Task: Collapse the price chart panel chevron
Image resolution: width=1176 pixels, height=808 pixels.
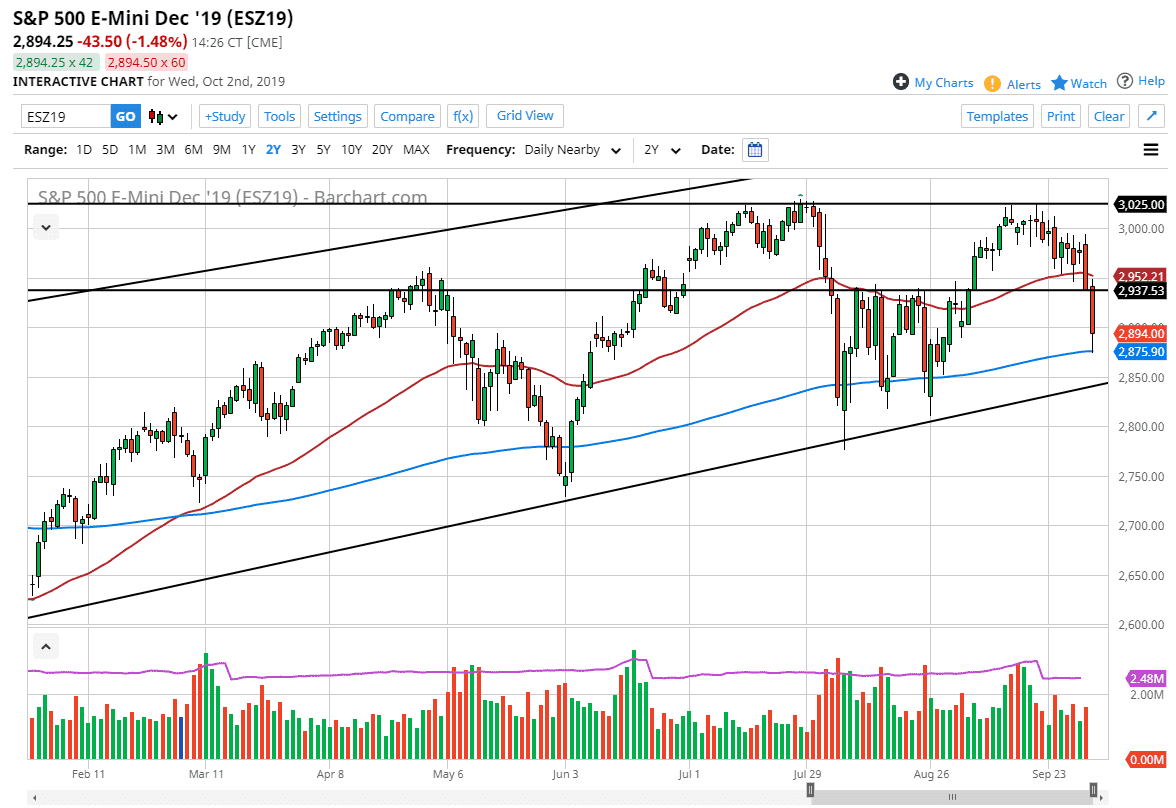Action: pos(46,227)
